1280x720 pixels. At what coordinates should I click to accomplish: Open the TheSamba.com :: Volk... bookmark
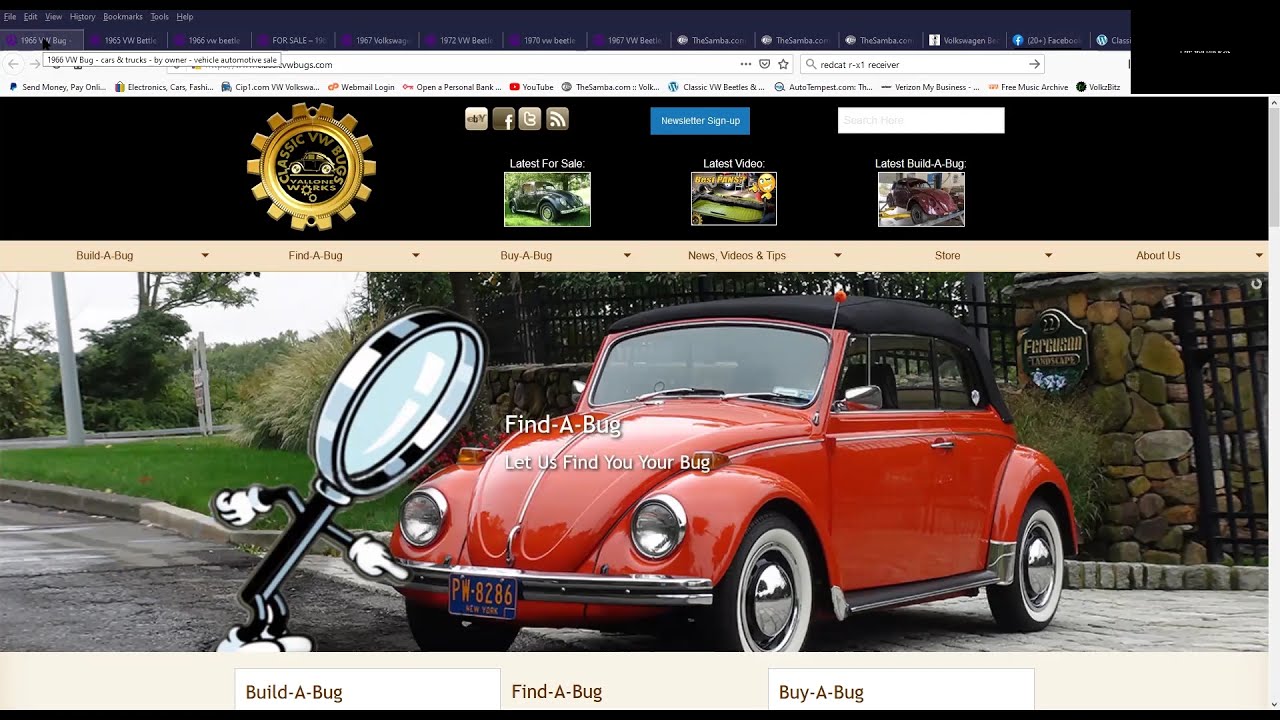pos(611,87)
